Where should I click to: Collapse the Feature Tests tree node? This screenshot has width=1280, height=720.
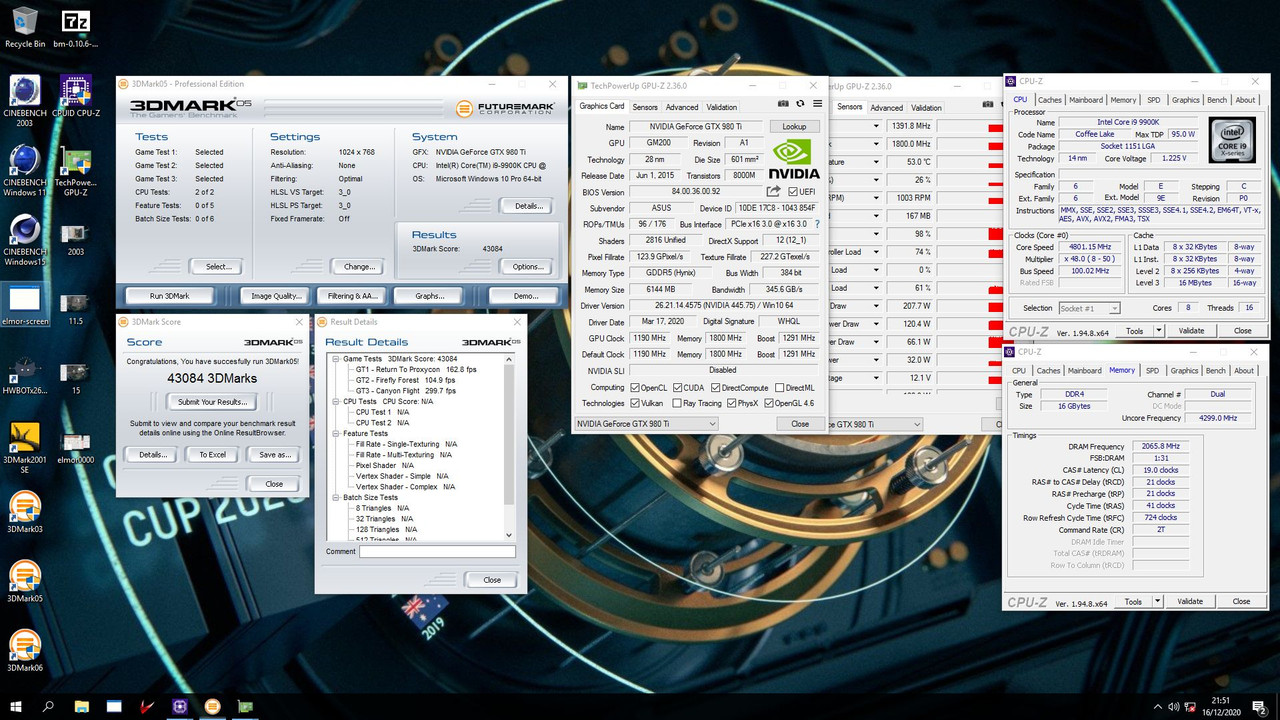click(336, 434)
